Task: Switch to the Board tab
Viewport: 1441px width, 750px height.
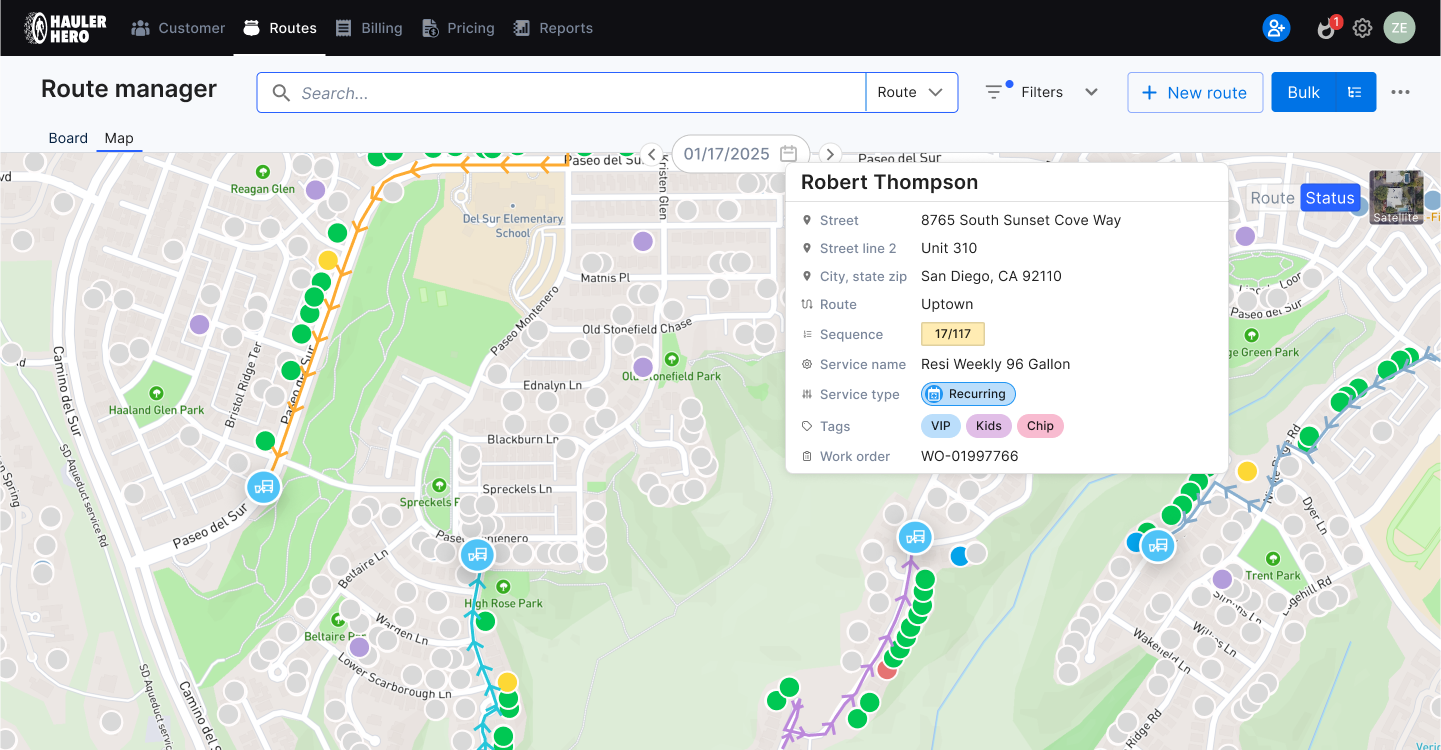Action: [67, 138]
